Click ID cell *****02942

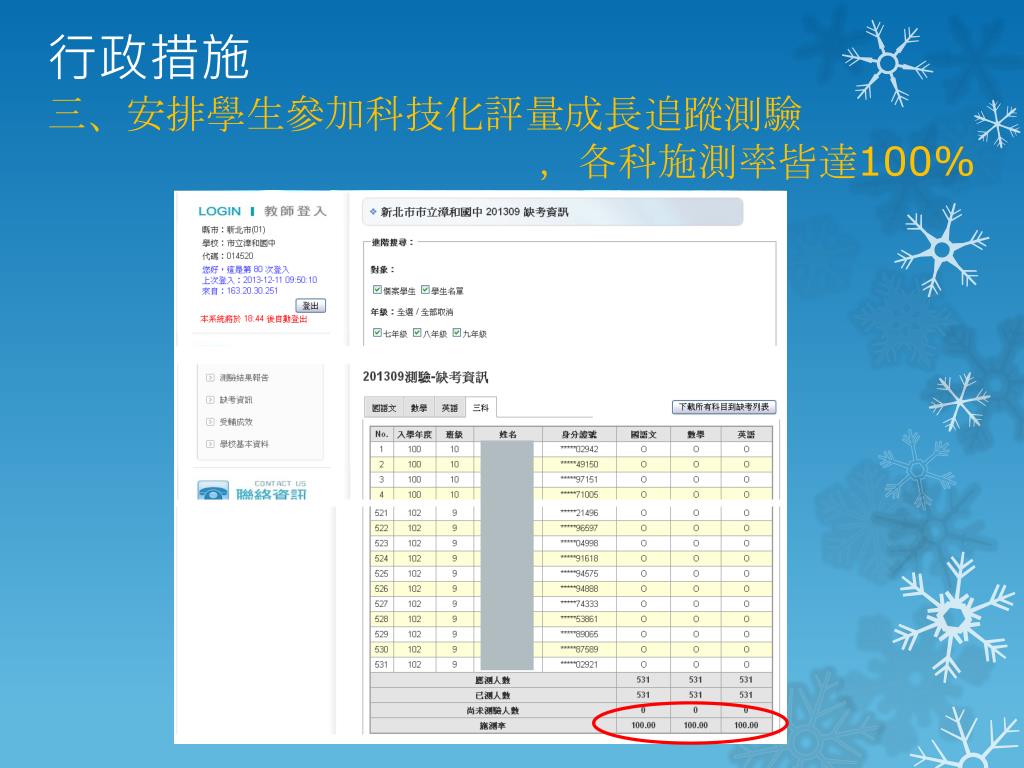pyautogui.click(x=579, y=449)
